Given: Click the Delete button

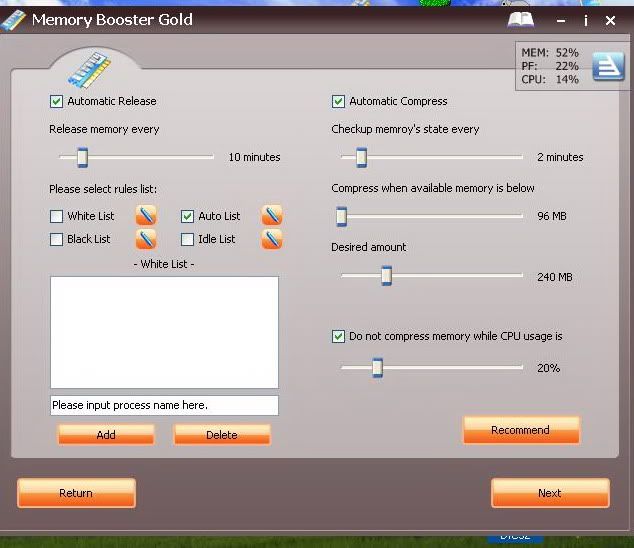Looking at the screenshot, I should point(222,435).
